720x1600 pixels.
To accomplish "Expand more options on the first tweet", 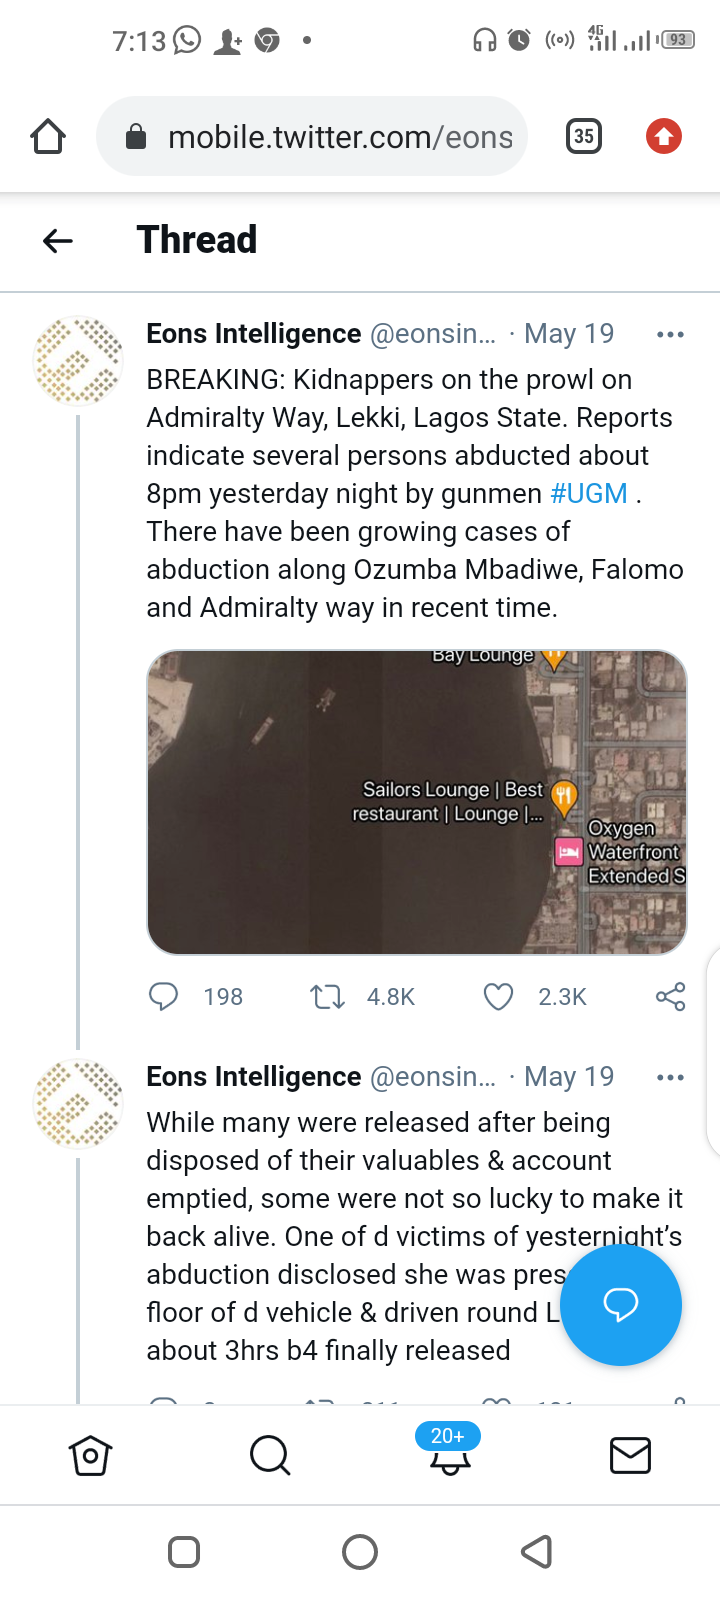I will pos(670,334).
